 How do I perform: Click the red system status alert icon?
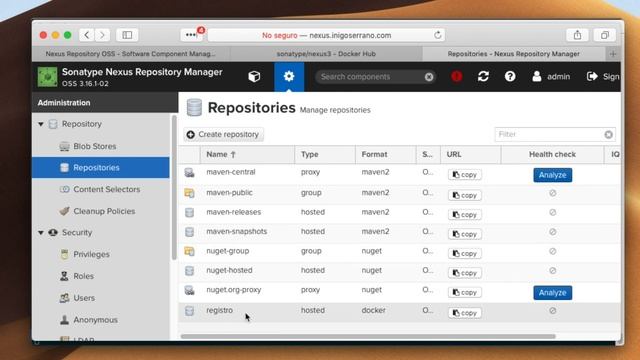pyautogui.click(x=457, y=76)
